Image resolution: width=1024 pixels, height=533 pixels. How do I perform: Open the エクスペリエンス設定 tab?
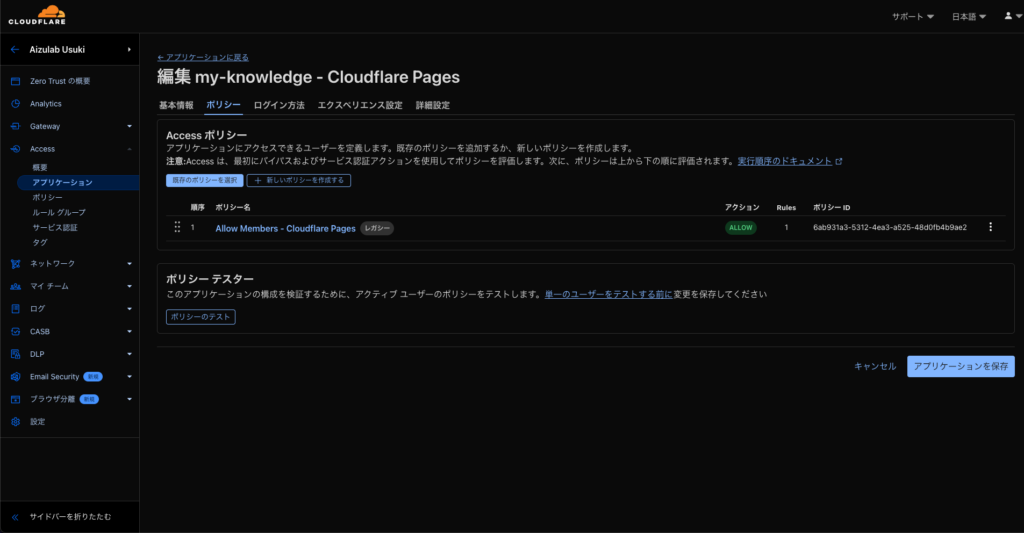pyautogui.click(x=360, y=105)
